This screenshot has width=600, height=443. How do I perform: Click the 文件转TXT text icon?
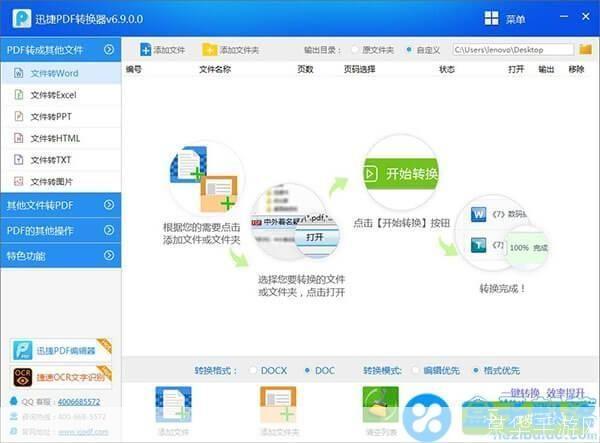click(18, 159)
